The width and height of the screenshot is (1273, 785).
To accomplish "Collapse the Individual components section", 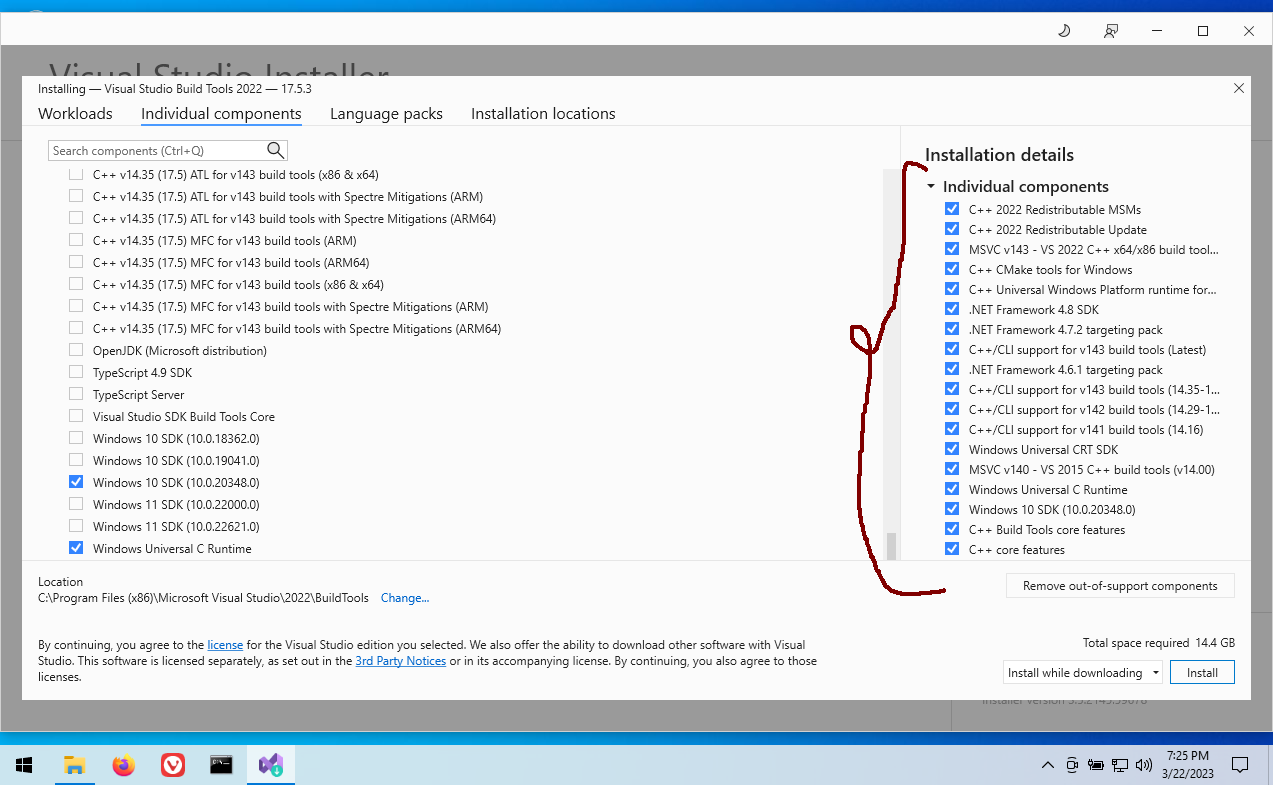I will [x=931, y=187].
